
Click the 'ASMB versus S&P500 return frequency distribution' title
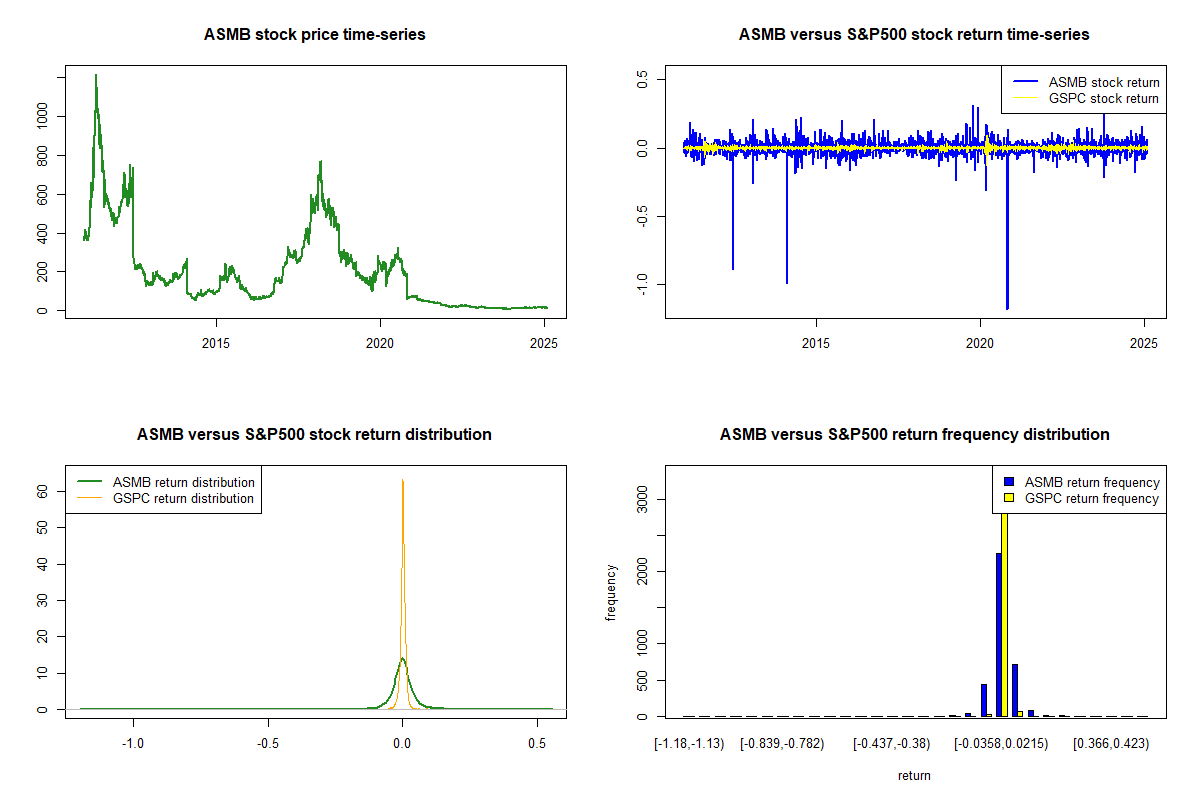914,434
